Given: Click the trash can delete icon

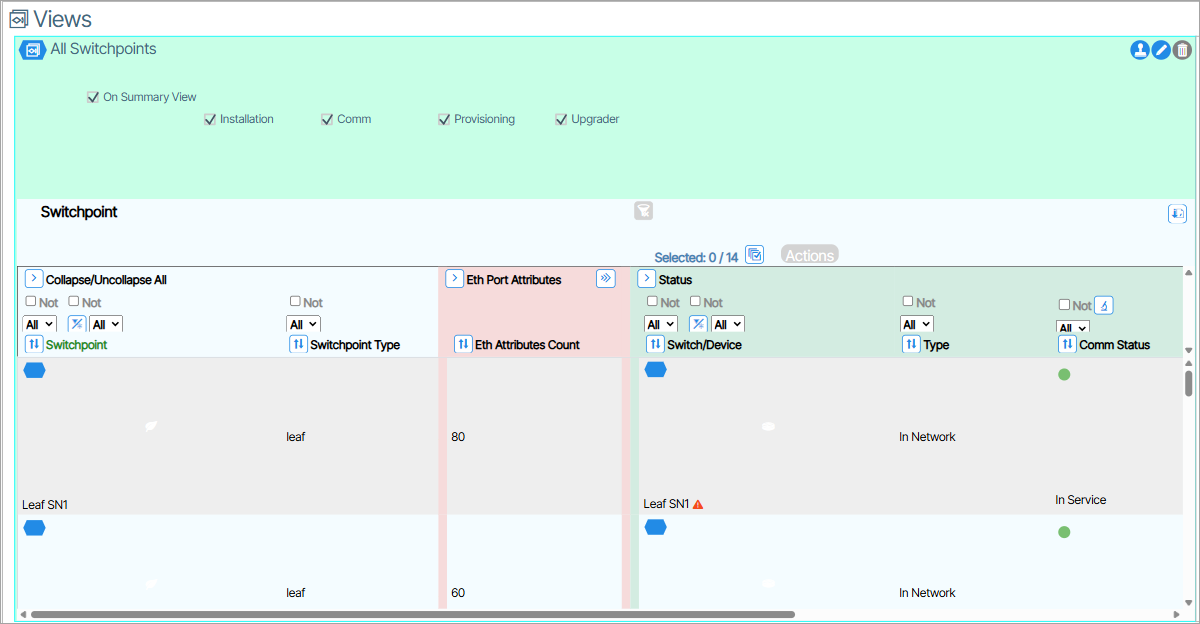Looking at the screenshot, I should click(1182, 50).
